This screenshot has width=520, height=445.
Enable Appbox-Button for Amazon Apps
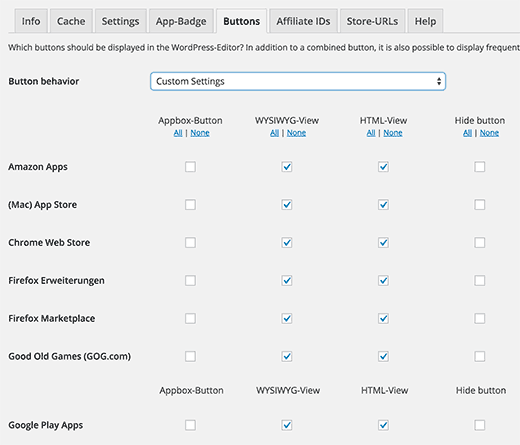click(x=190, y=167)
